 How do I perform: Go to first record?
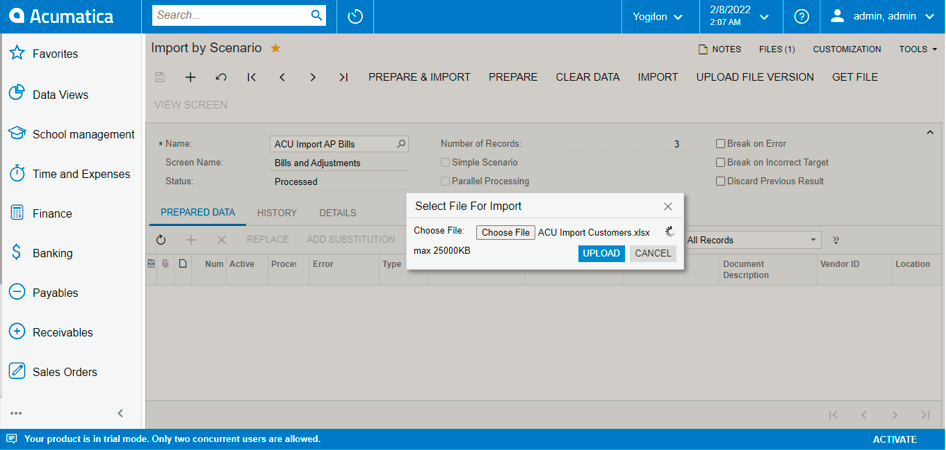(252, 77)
